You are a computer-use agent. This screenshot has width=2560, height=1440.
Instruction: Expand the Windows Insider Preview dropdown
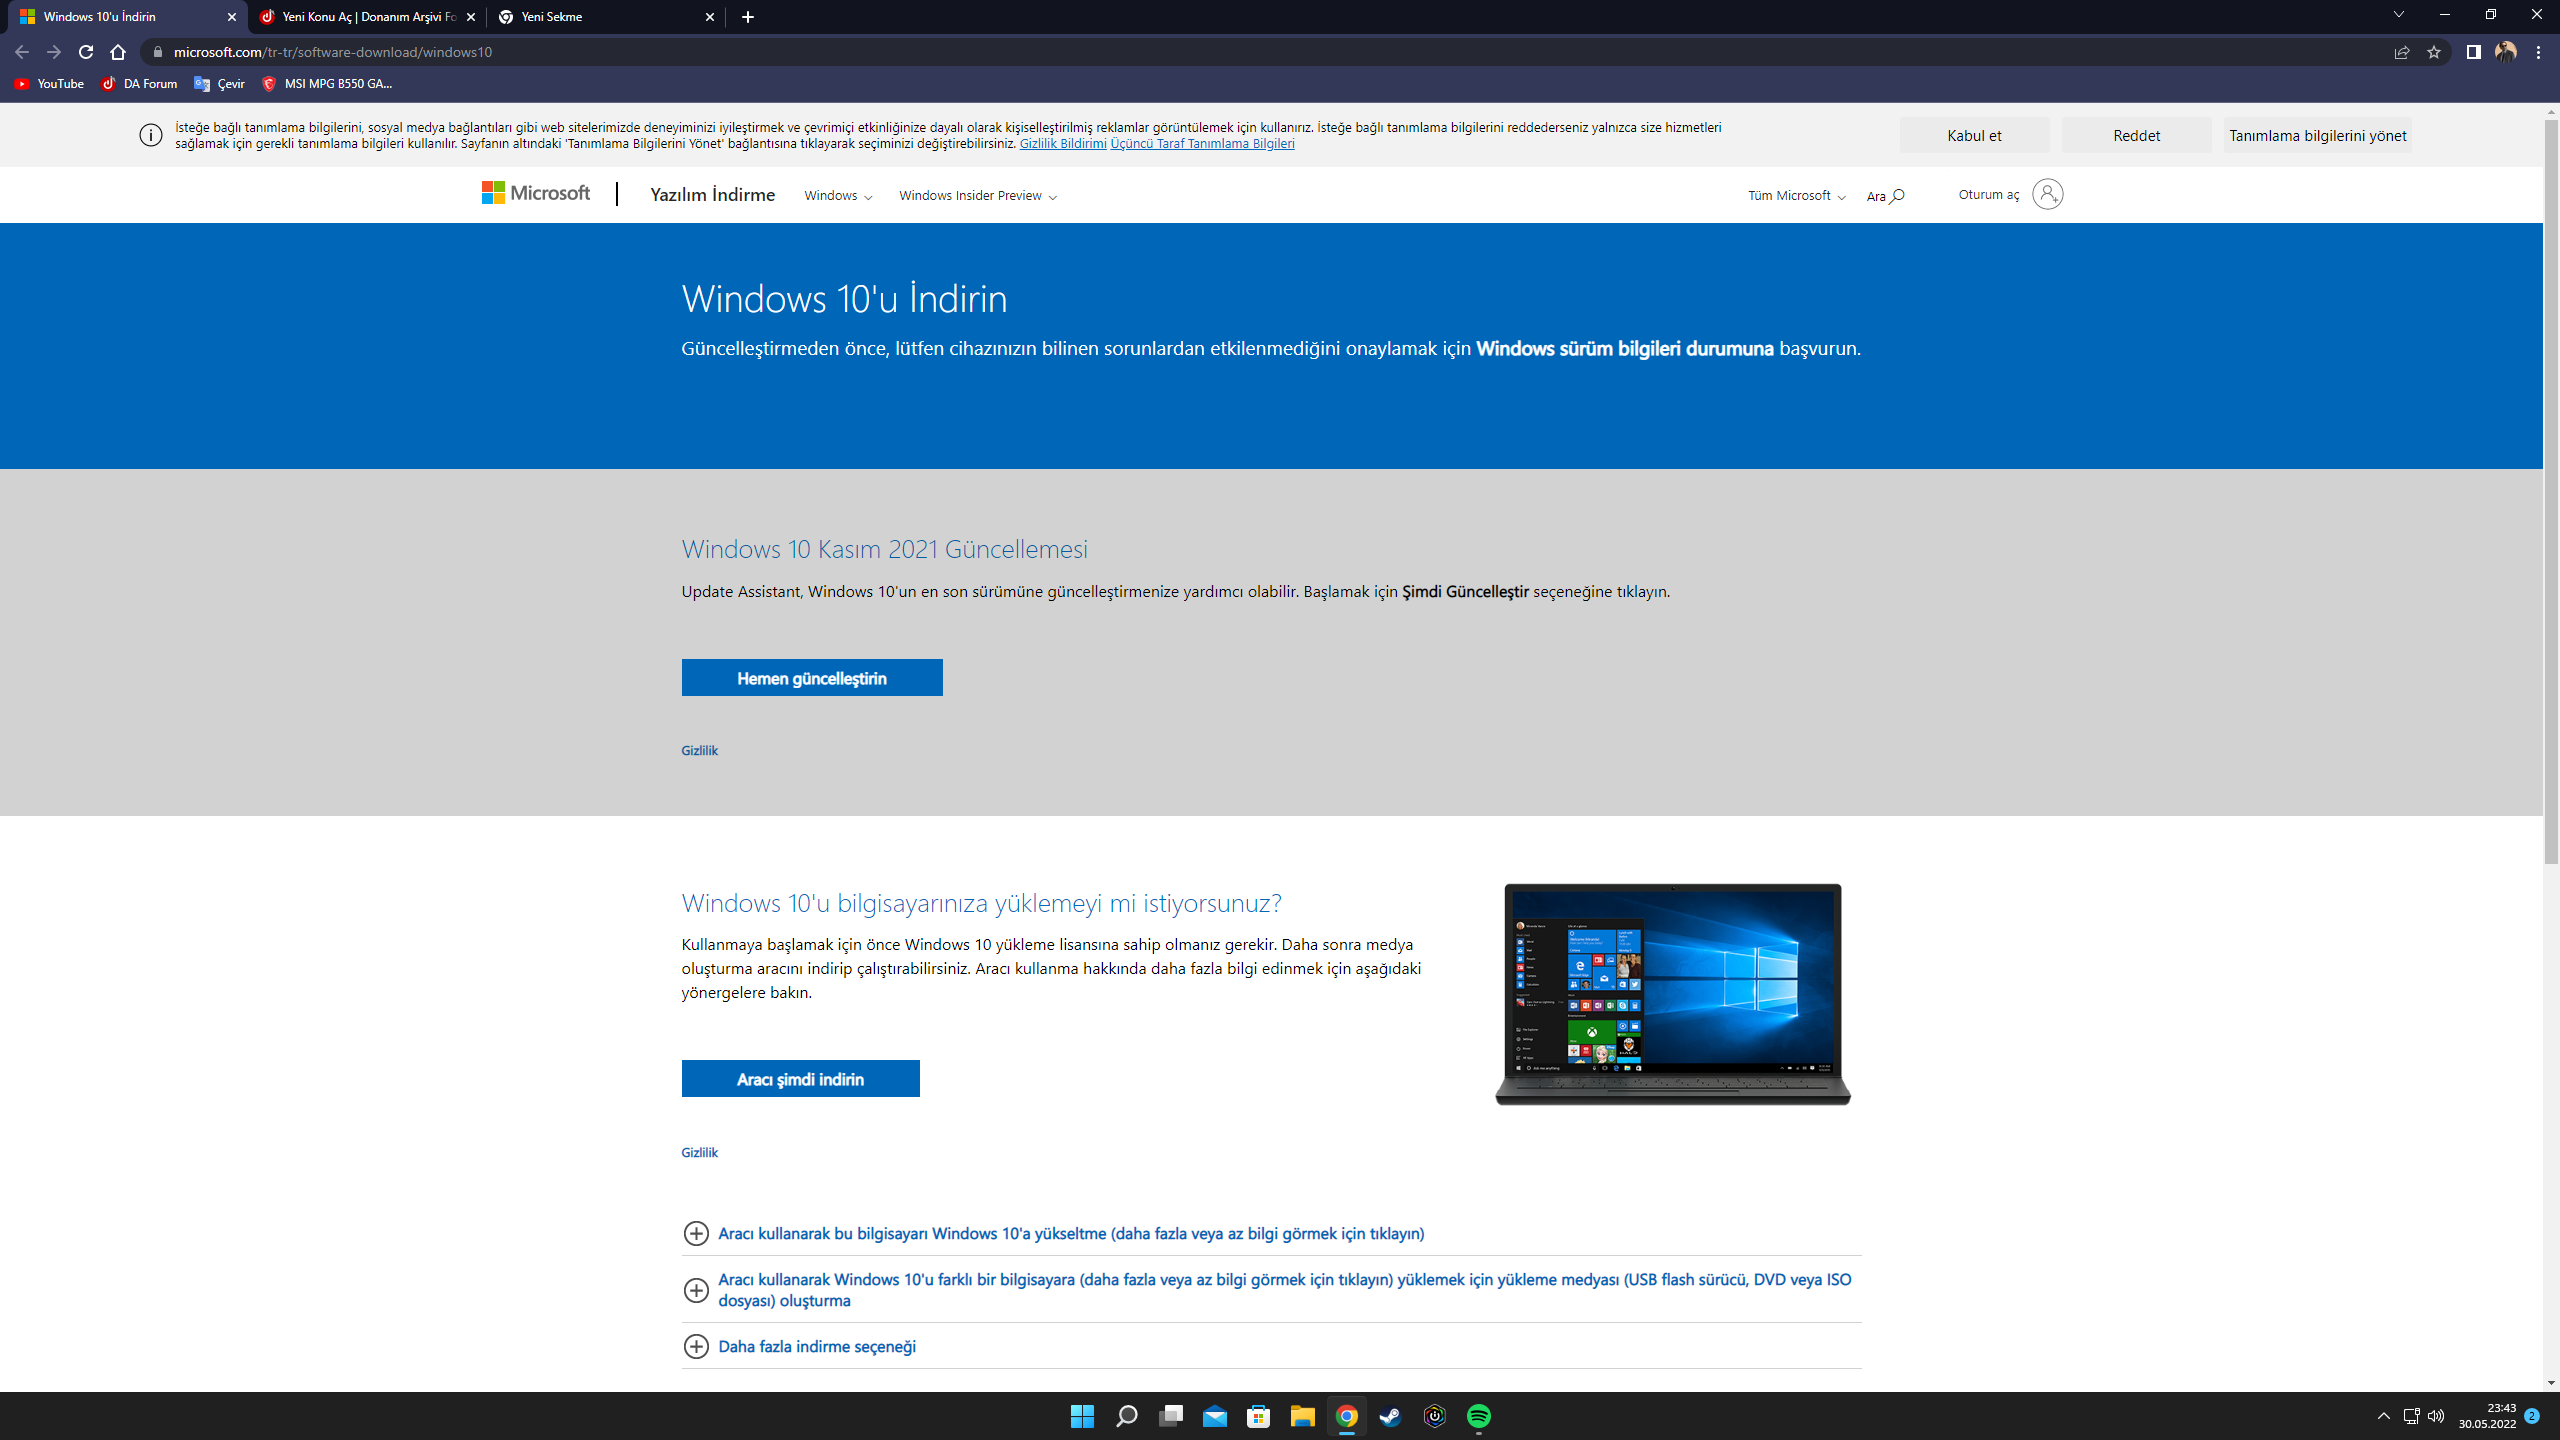pos(977,196)
